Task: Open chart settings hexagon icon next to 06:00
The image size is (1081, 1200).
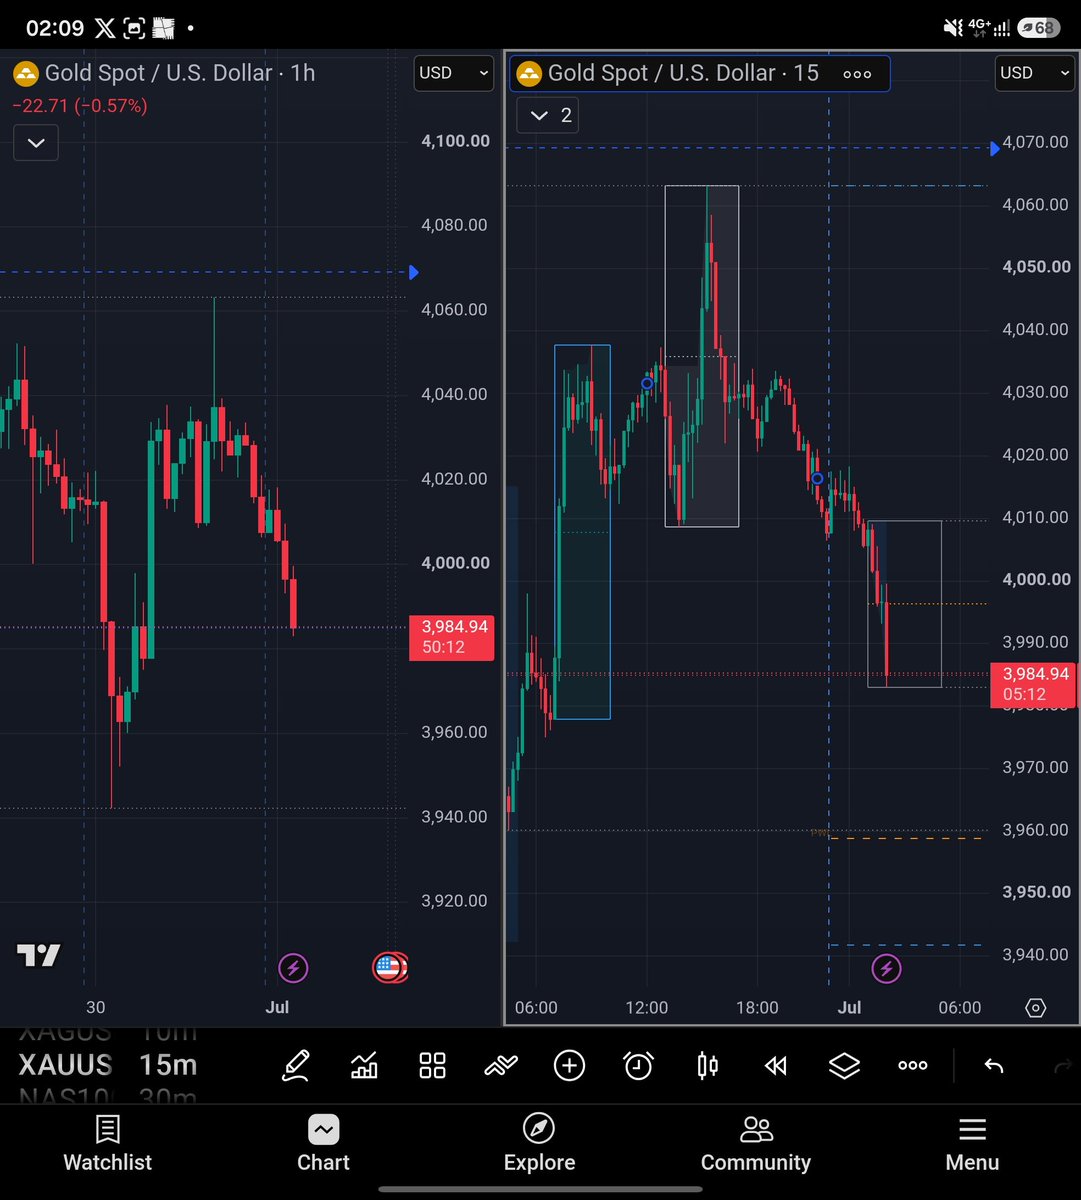Action: click(x=1036, y=1008)
